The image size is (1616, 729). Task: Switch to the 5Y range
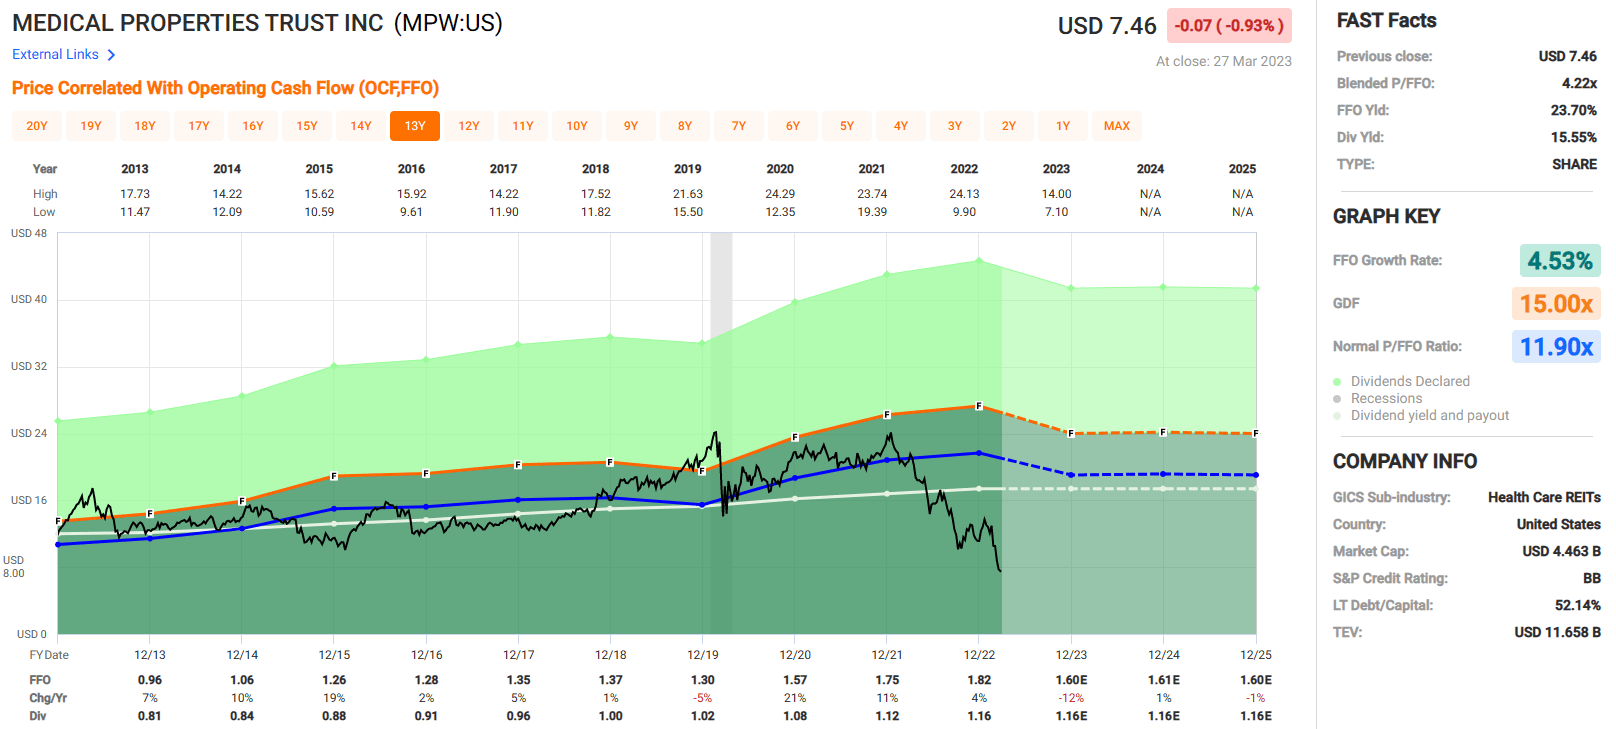(847, 126)
